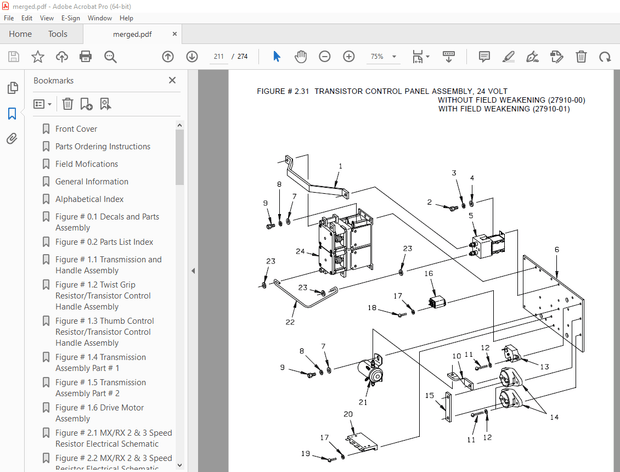
Task: Open the E-Sign menu
Action: (70, 18)
